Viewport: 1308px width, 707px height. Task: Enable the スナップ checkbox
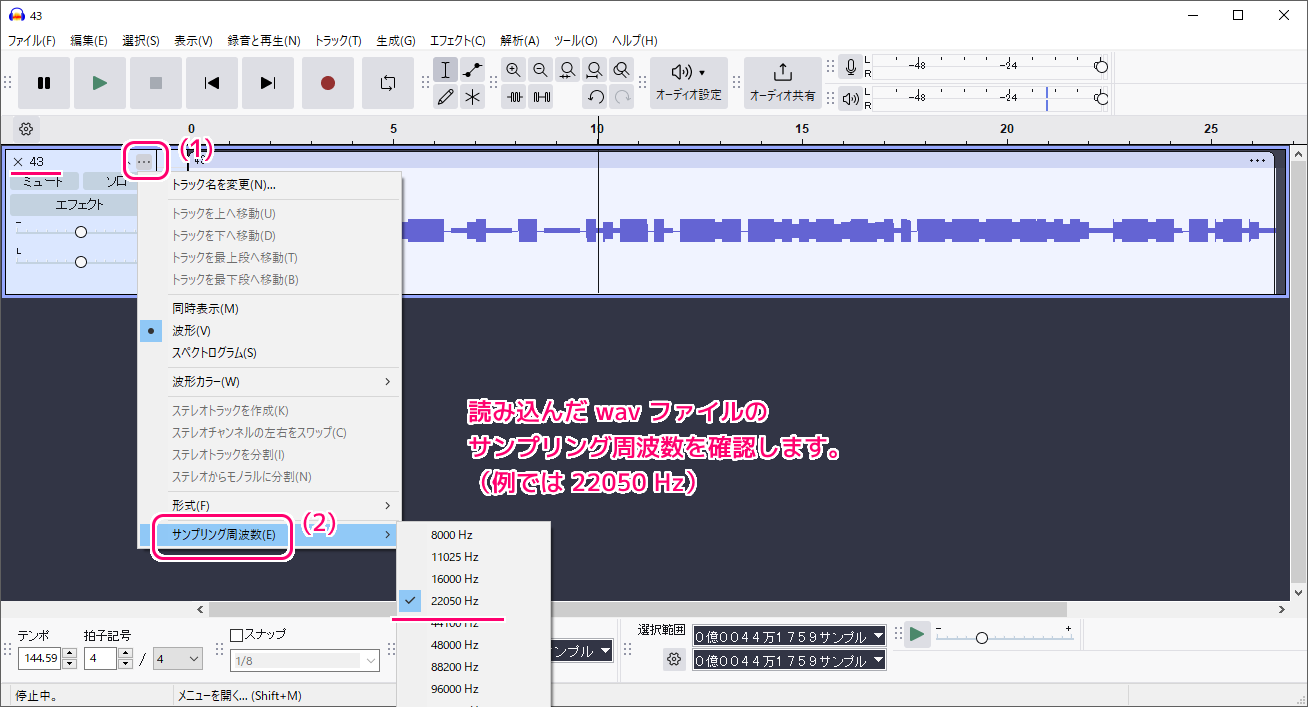[x=237, y=635]
